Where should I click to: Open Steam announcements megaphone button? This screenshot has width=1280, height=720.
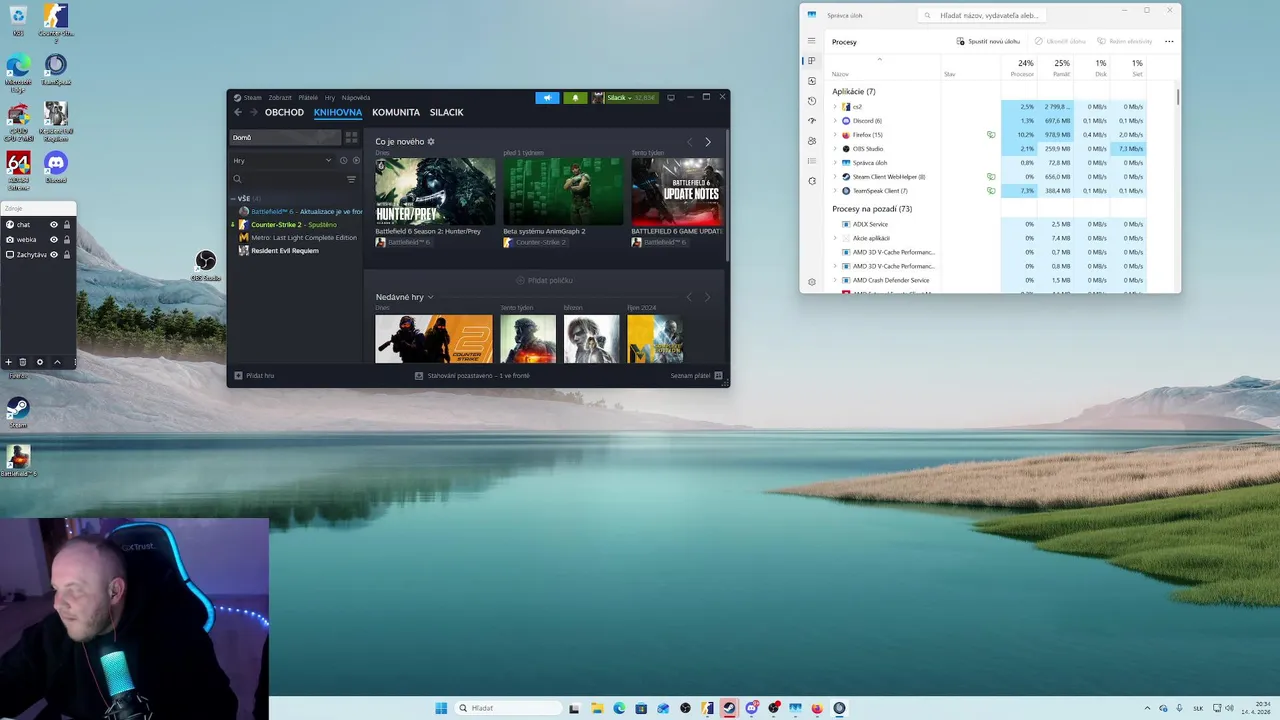pyautogui.click(x=547, y=98)
